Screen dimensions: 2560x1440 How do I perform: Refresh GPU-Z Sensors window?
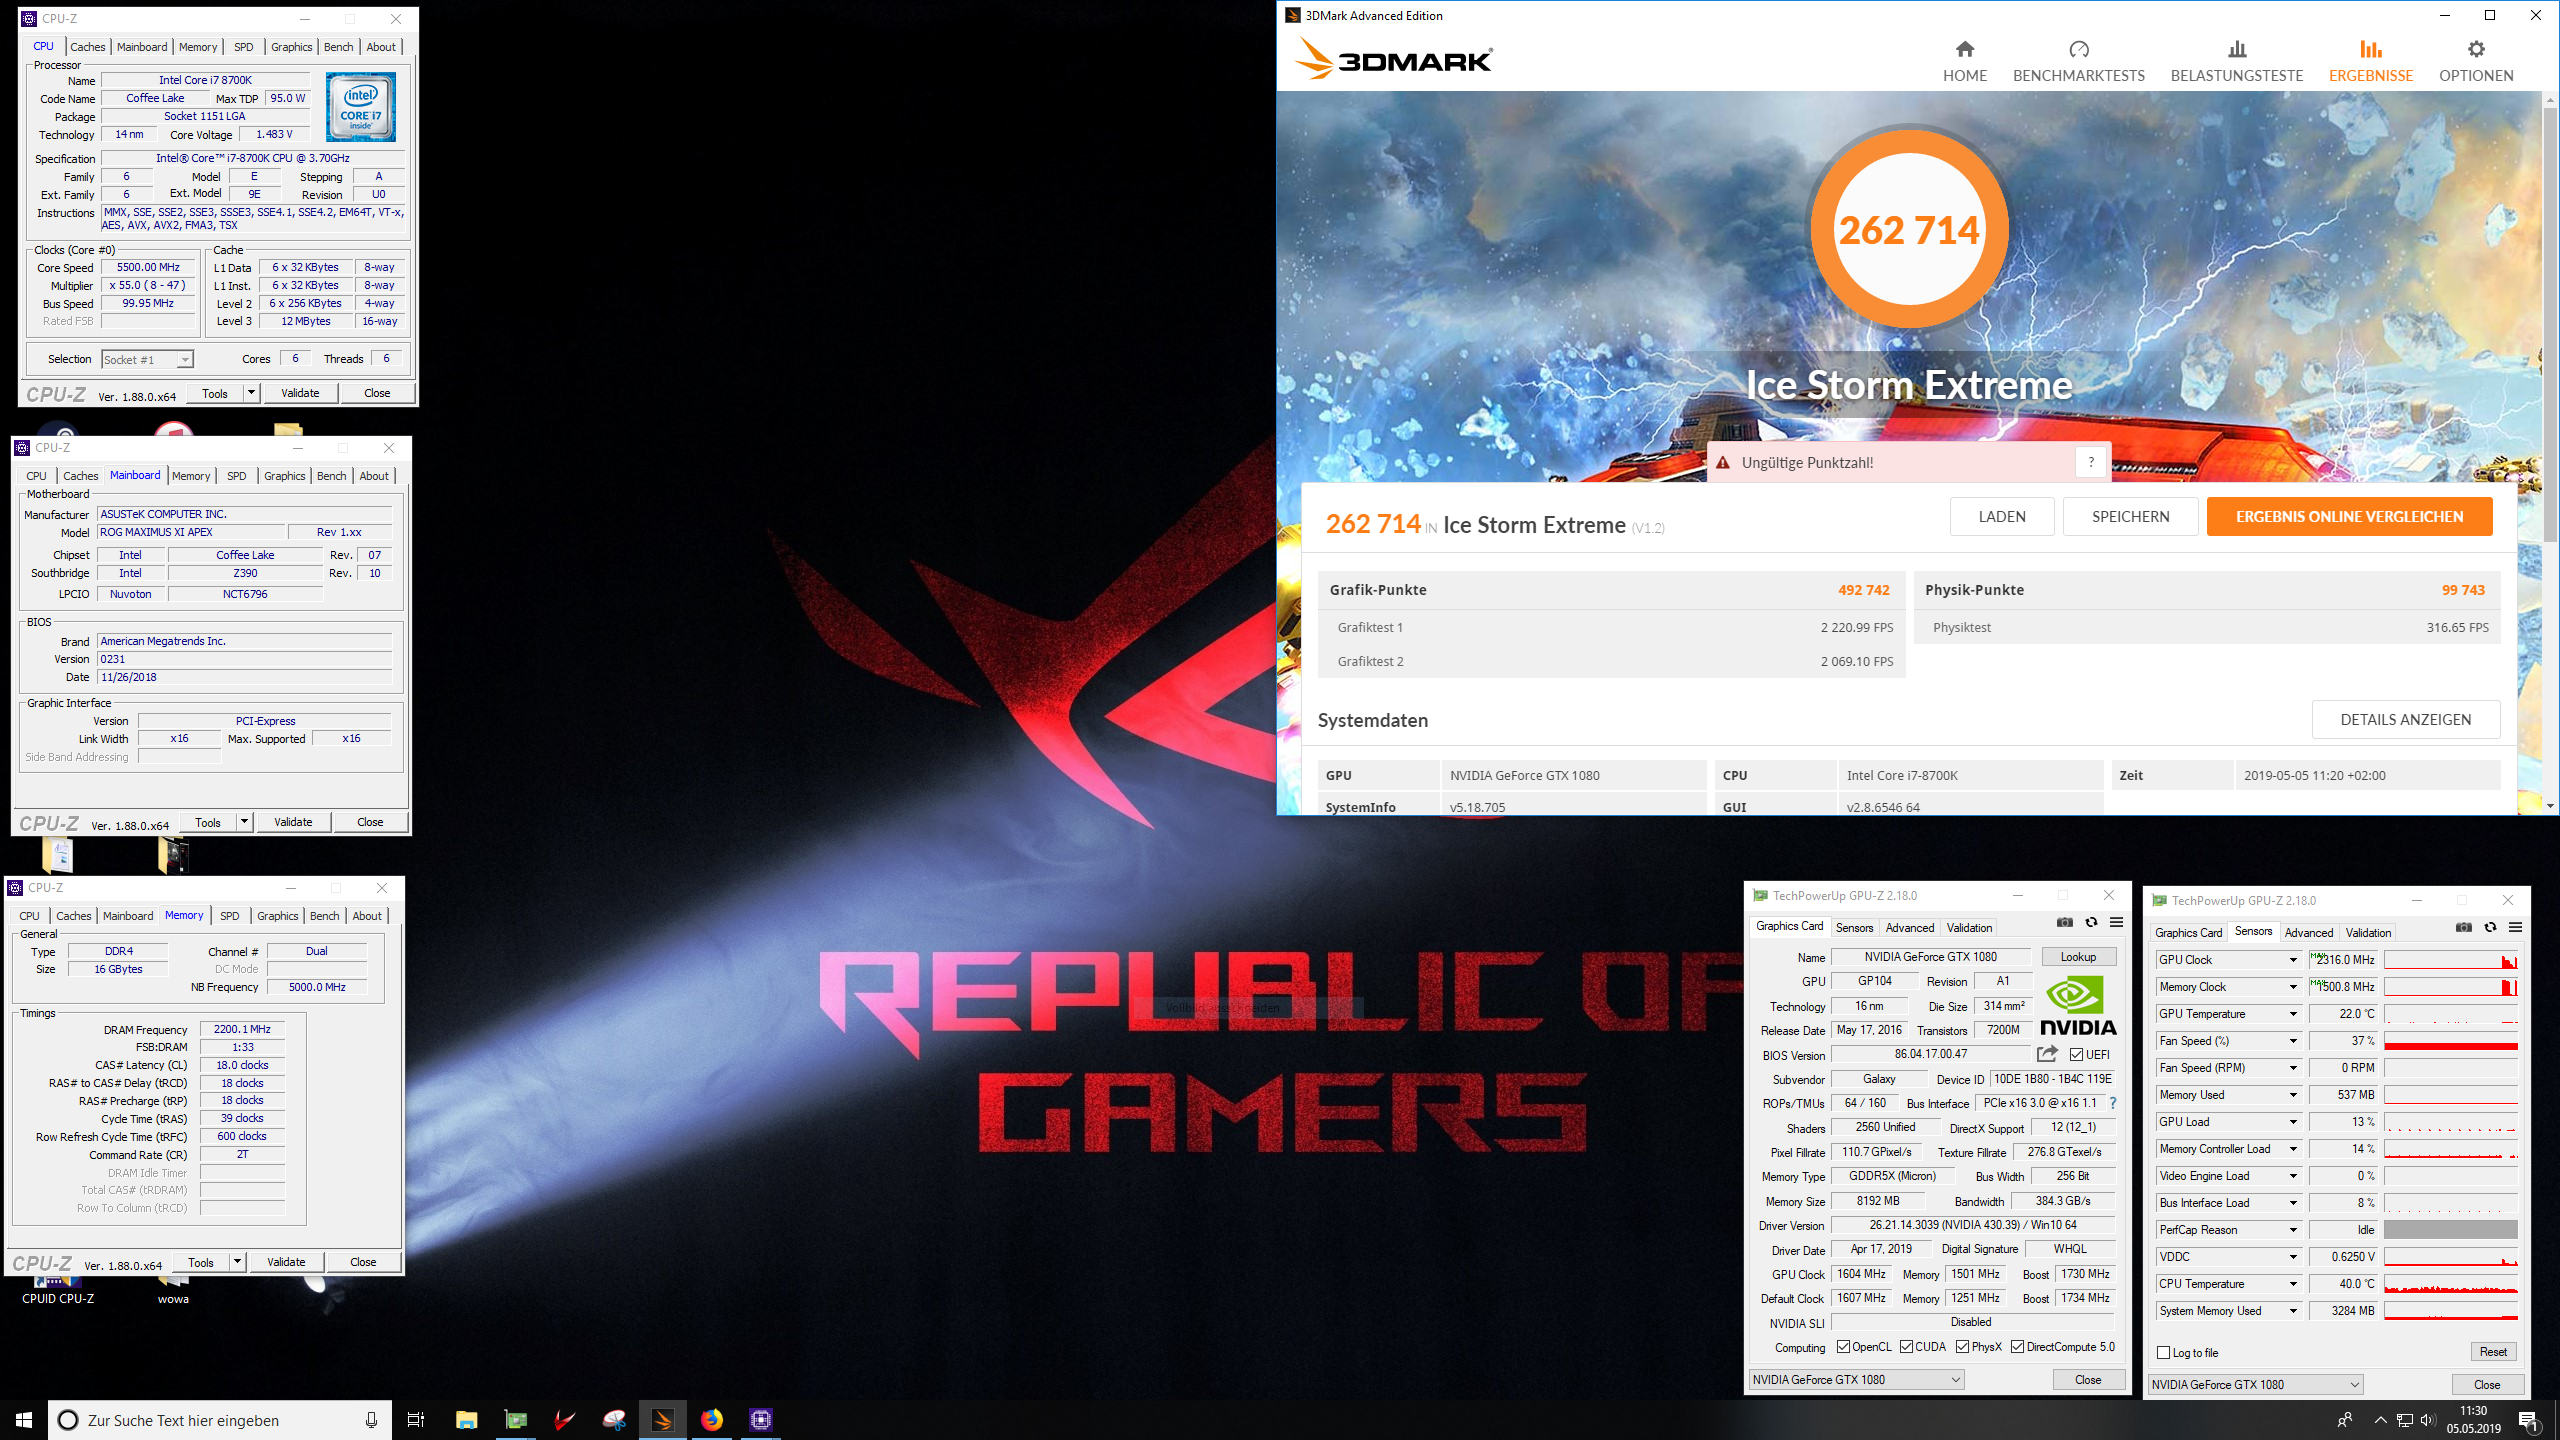pyautogui.click(x=2490, y=927)
